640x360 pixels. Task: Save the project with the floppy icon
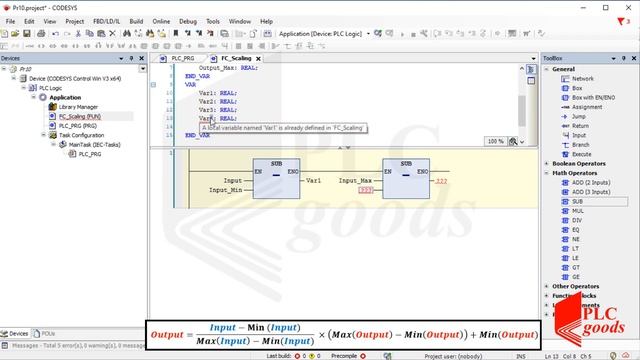(x=27, y=33)
